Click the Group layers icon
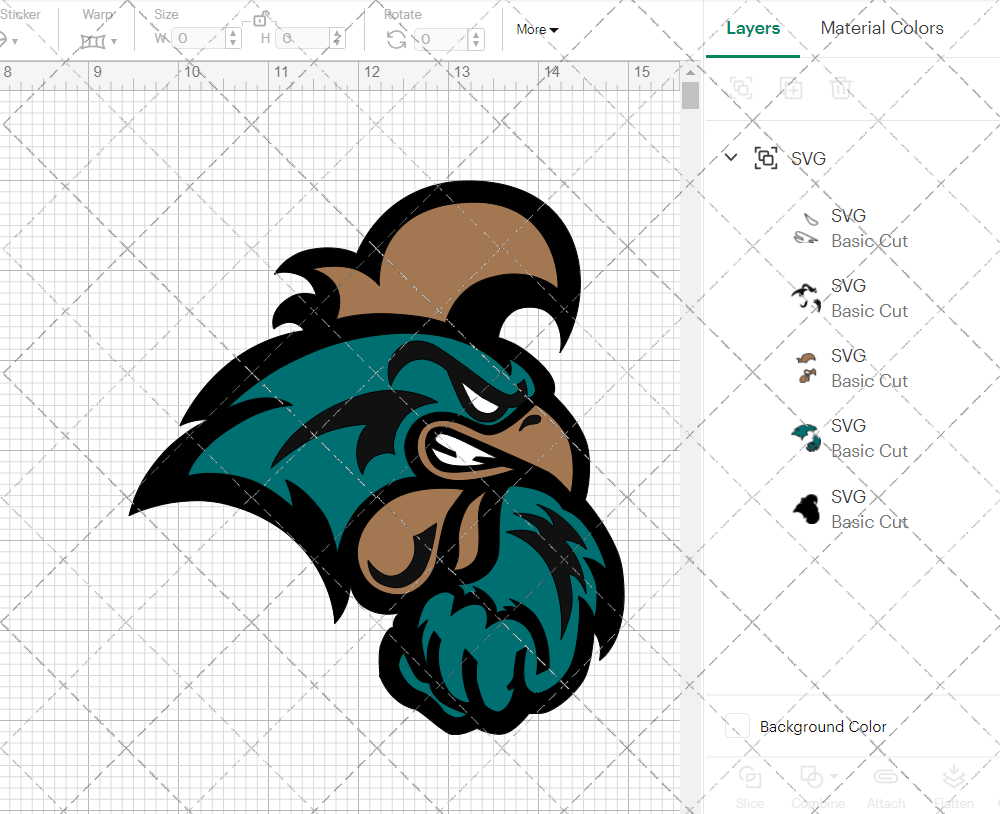 [x=741, y=88]
